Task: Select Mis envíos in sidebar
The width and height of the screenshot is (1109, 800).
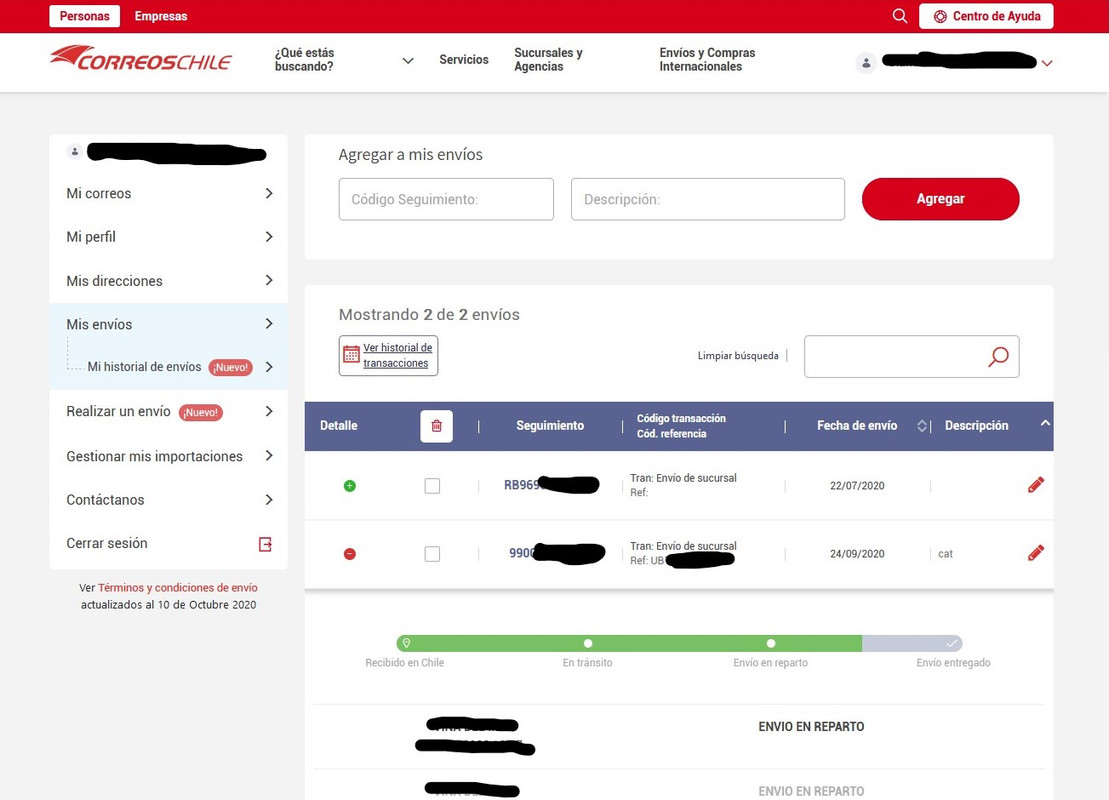Action: coord(99,324)
